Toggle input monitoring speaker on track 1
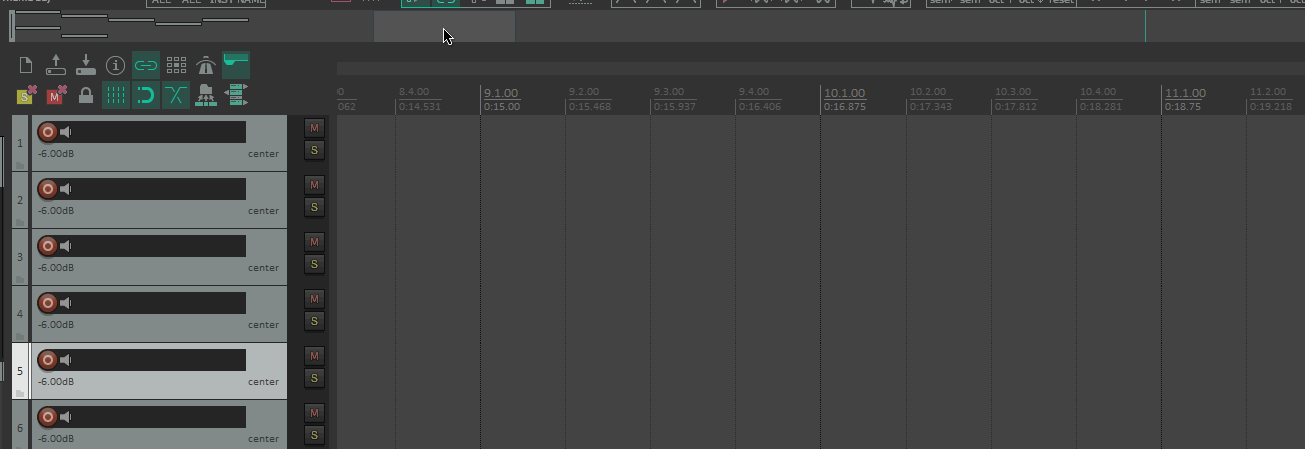The image size is (1305, 449). pos(66,132)
